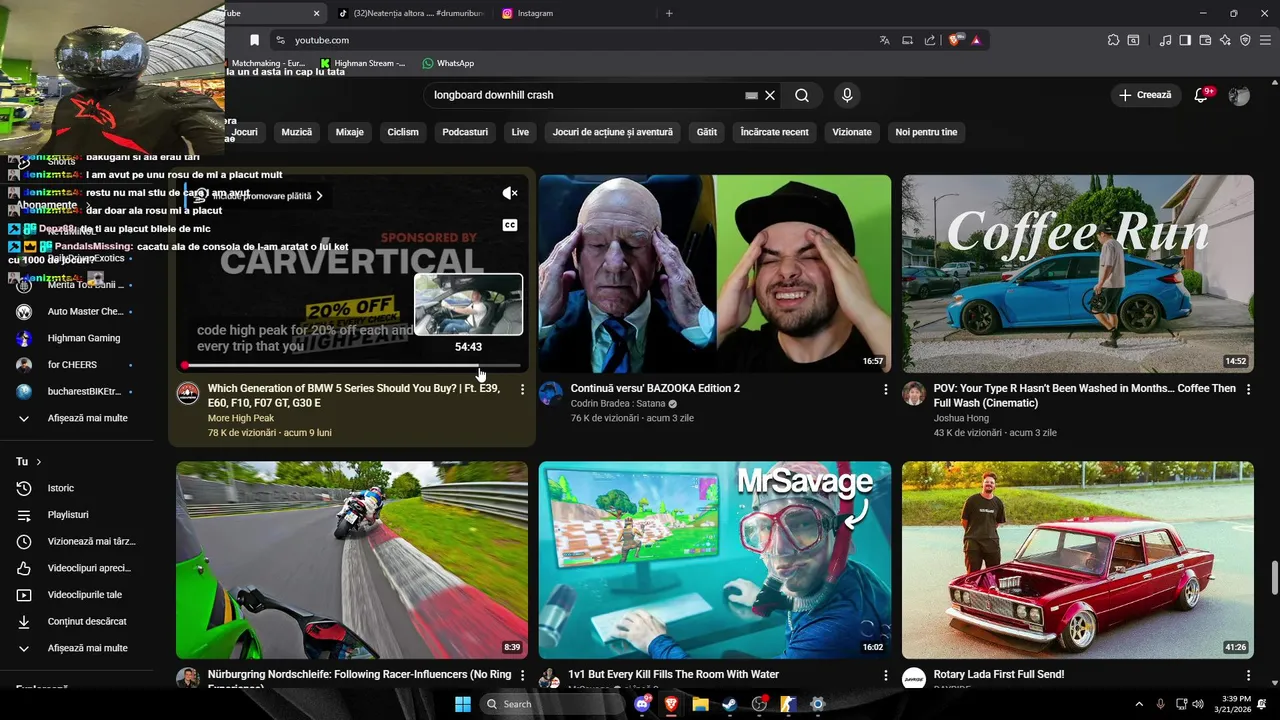
Task: Open the Joshua Hong channel link
Action: click(961, 418)
